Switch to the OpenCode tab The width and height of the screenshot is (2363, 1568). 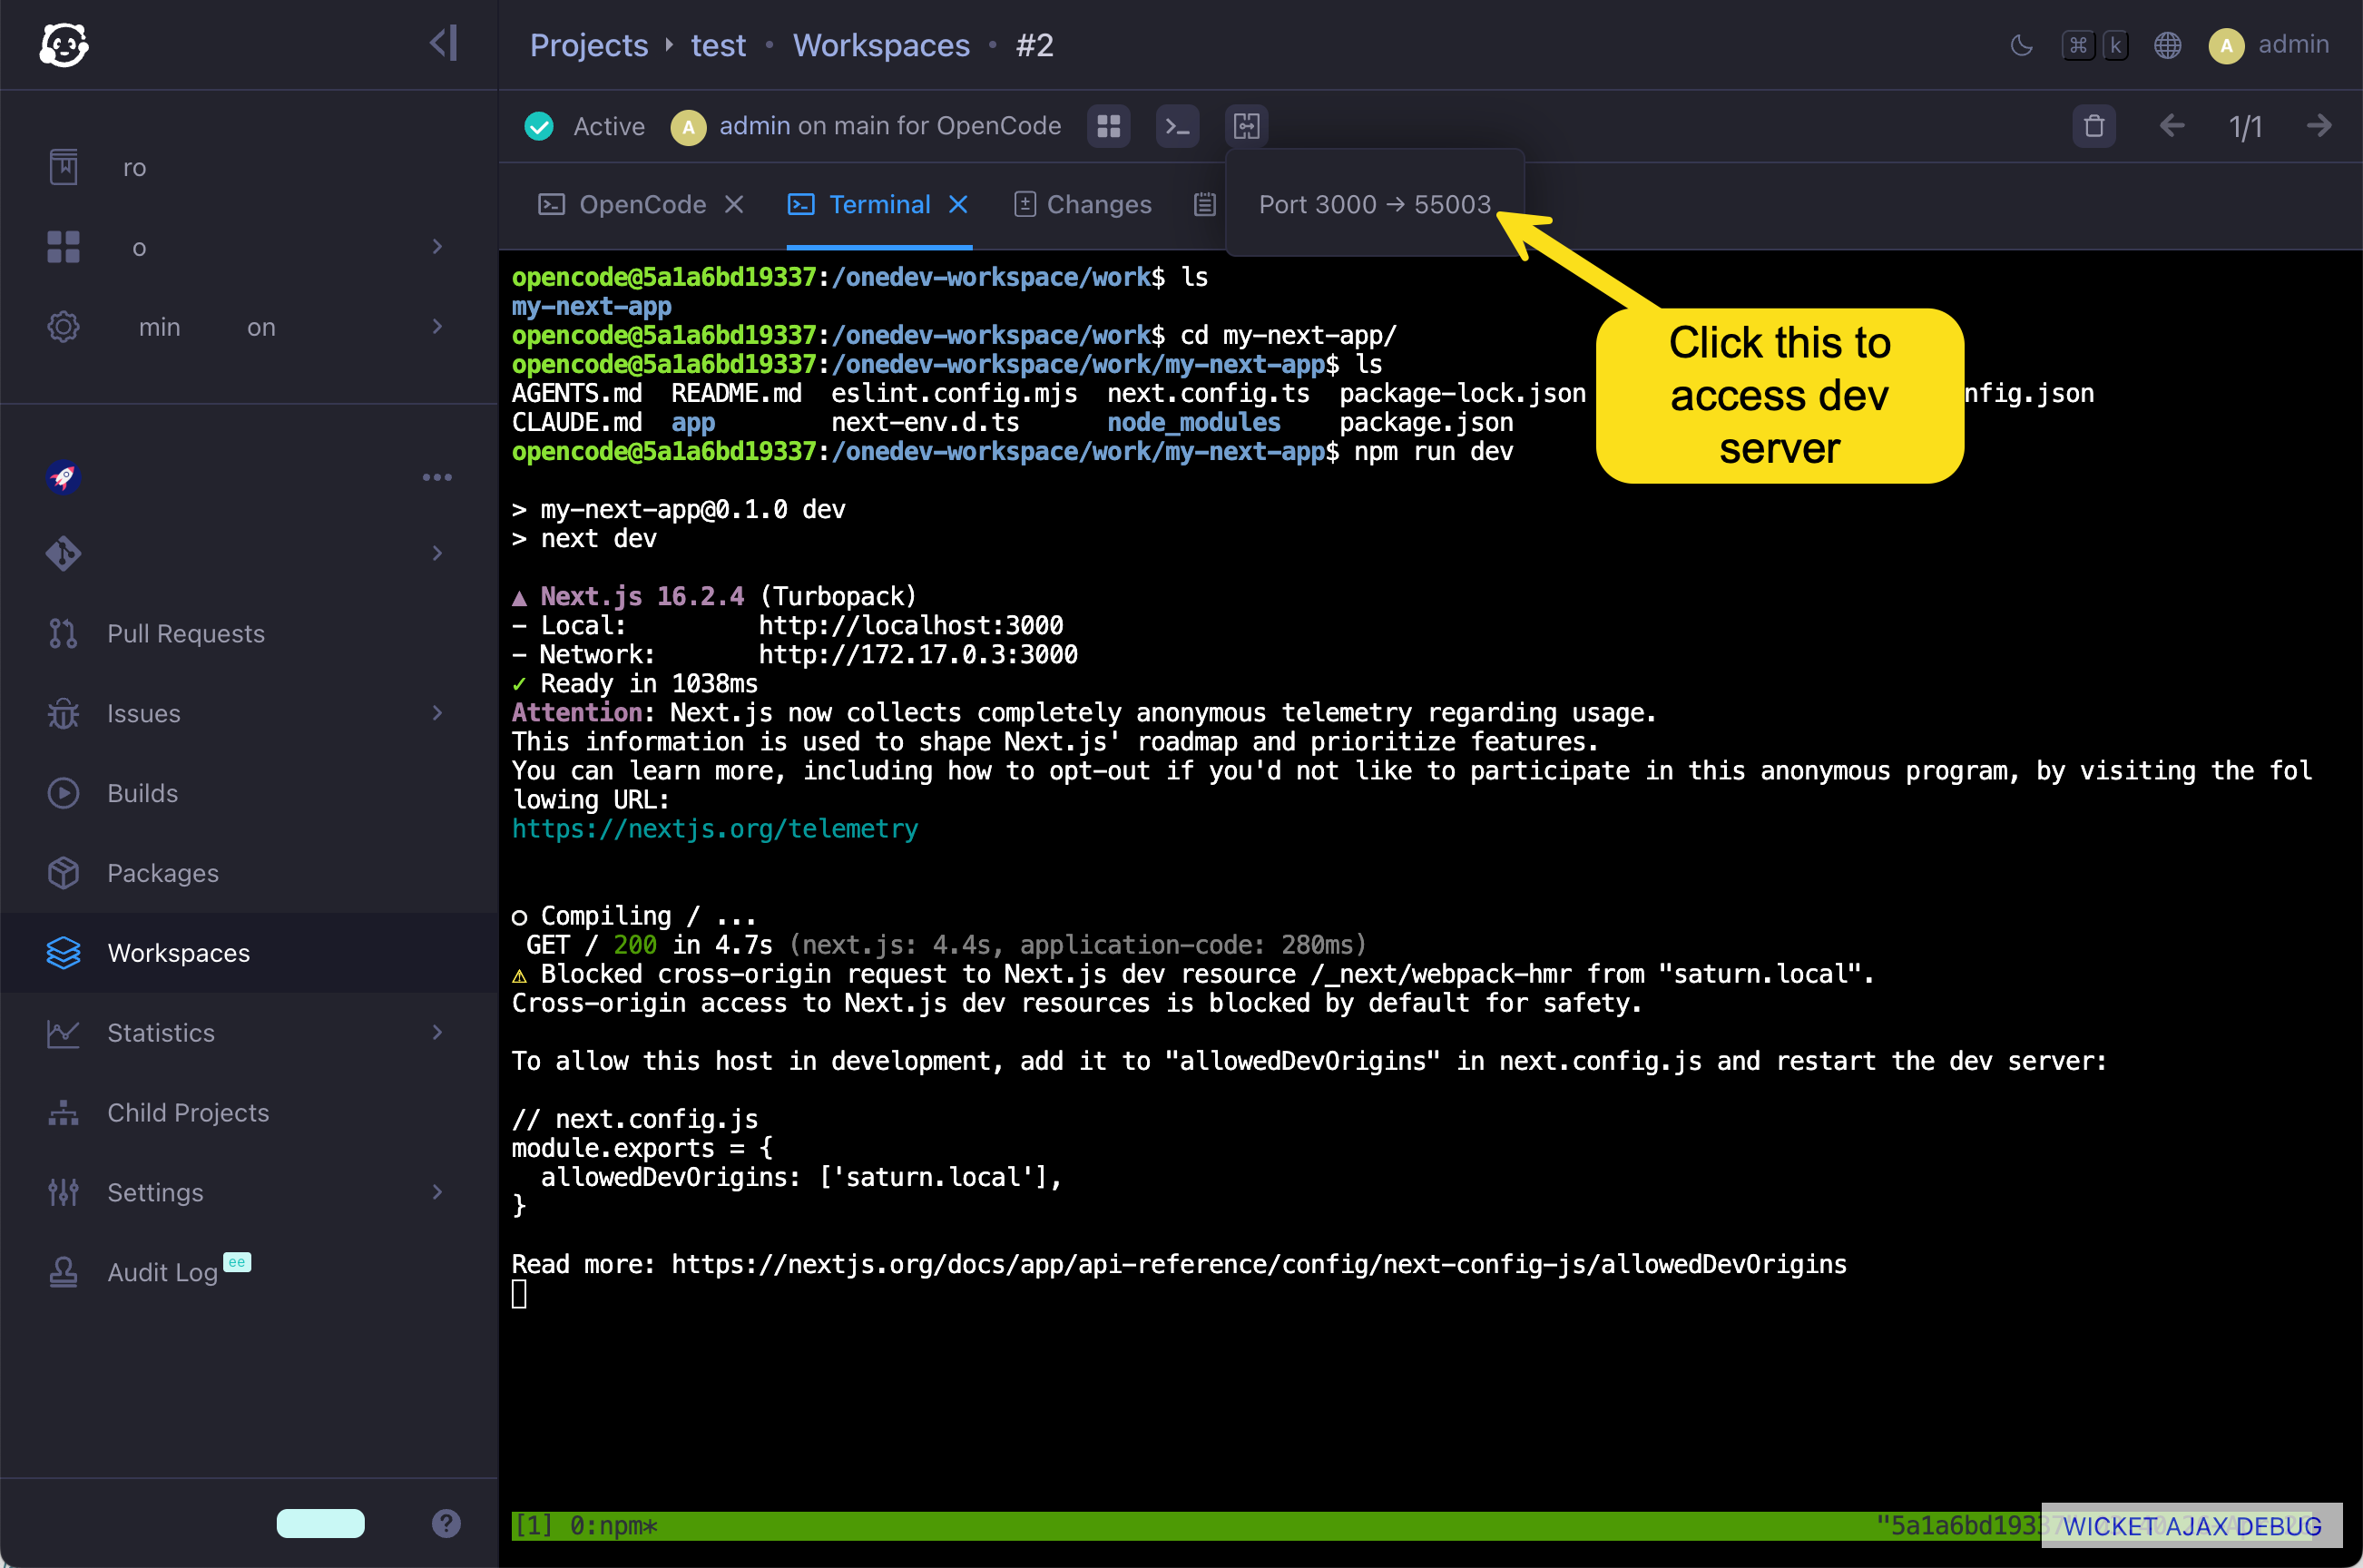point(622,204)
